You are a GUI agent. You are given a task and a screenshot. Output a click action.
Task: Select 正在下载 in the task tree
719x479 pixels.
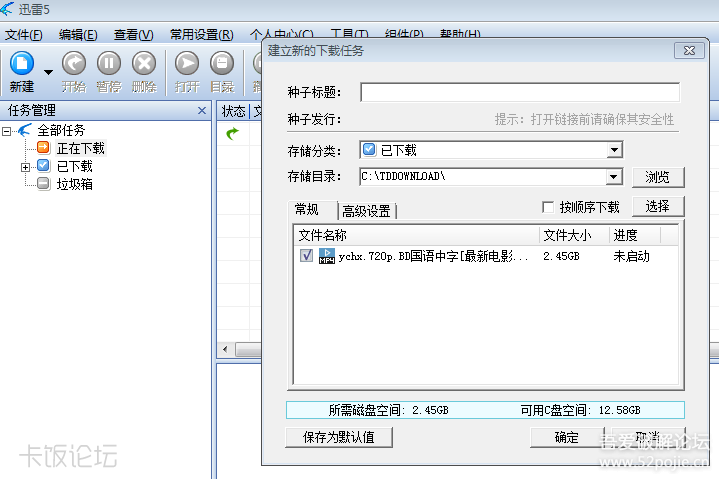tap(80, 148)
